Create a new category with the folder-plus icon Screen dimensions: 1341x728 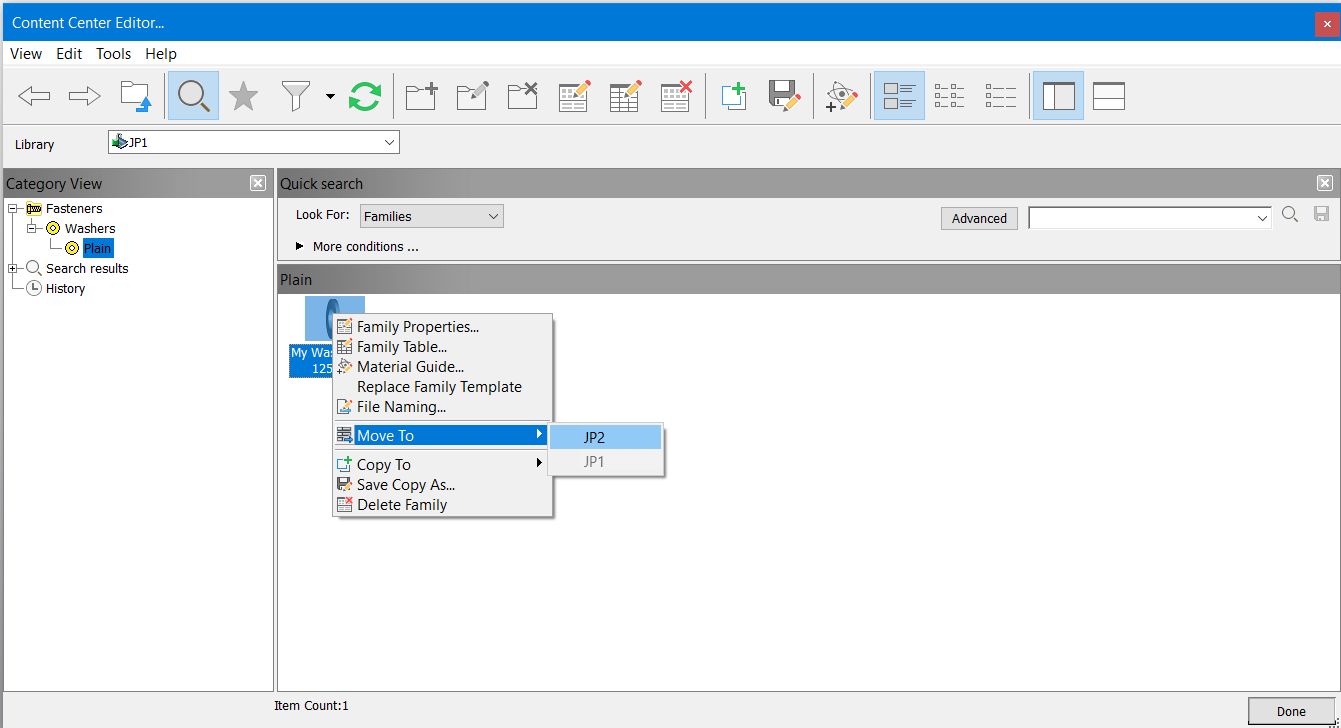420,95
